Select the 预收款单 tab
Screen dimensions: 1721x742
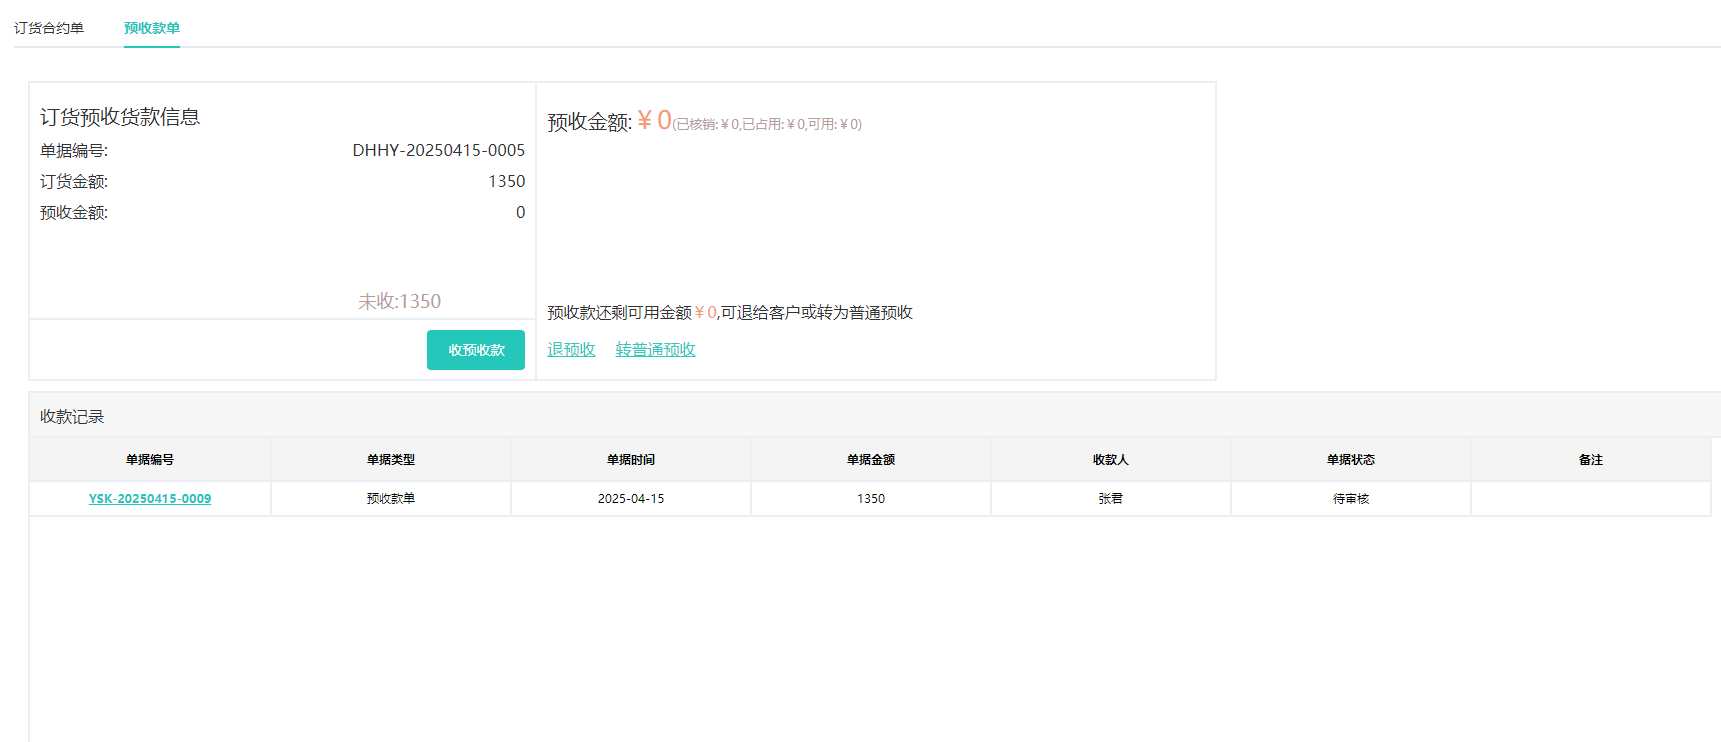click(x=152, y=28)
